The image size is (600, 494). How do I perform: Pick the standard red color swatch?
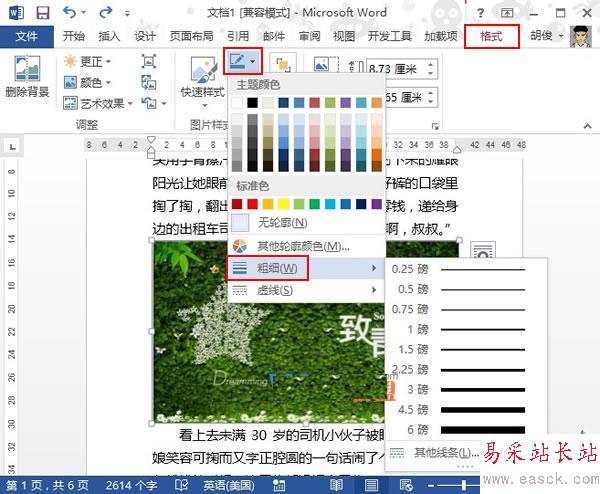point(253,204)
